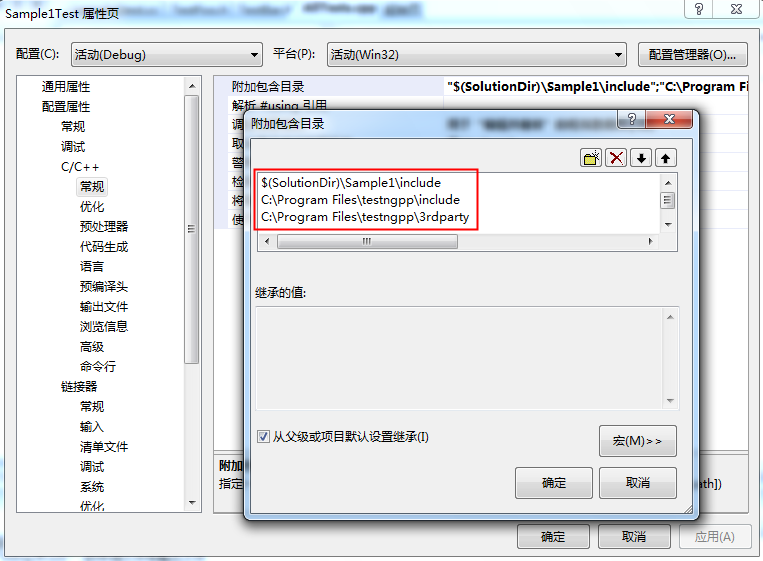Click the horizontal scroll right arrow in the directory list

(x=651, y=241)
